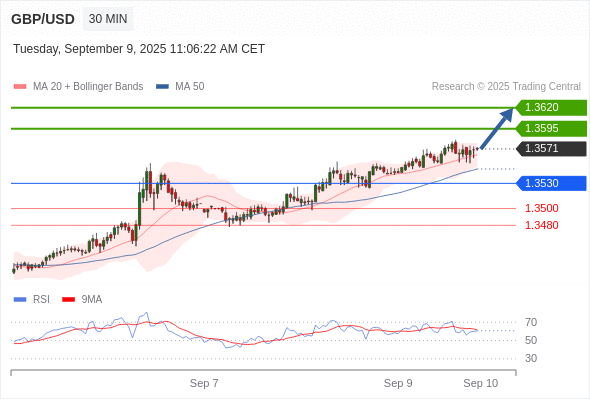This screenshot has height=400, width=590.
Task: Click the red 9MA legend swatch
Action: tap(68, 300)
